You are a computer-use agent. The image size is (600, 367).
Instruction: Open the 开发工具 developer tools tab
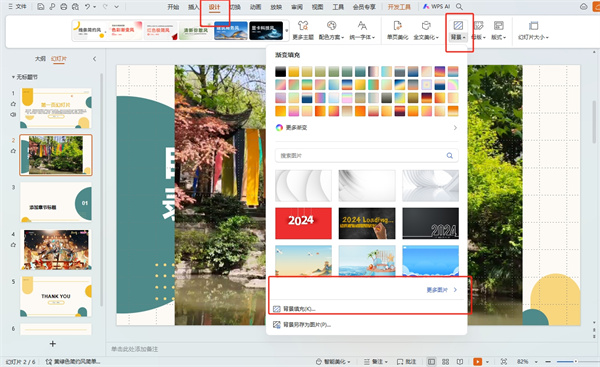click(x=399, y=7)
